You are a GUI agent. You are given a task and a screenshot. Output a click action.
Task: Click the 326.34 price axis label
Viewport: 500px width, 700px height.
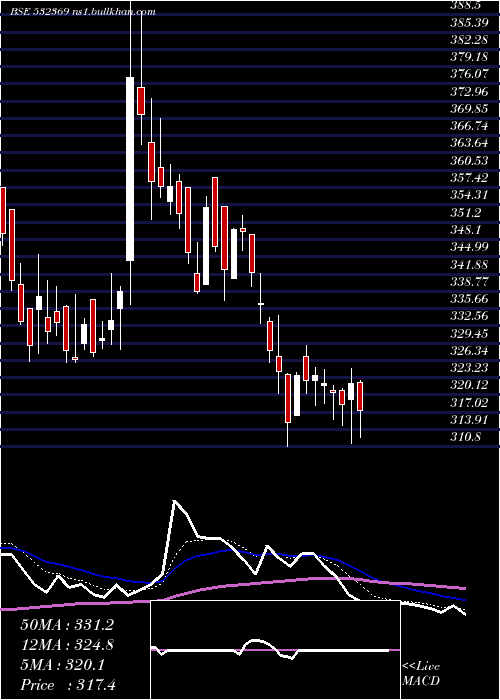(x=470, y=351)
